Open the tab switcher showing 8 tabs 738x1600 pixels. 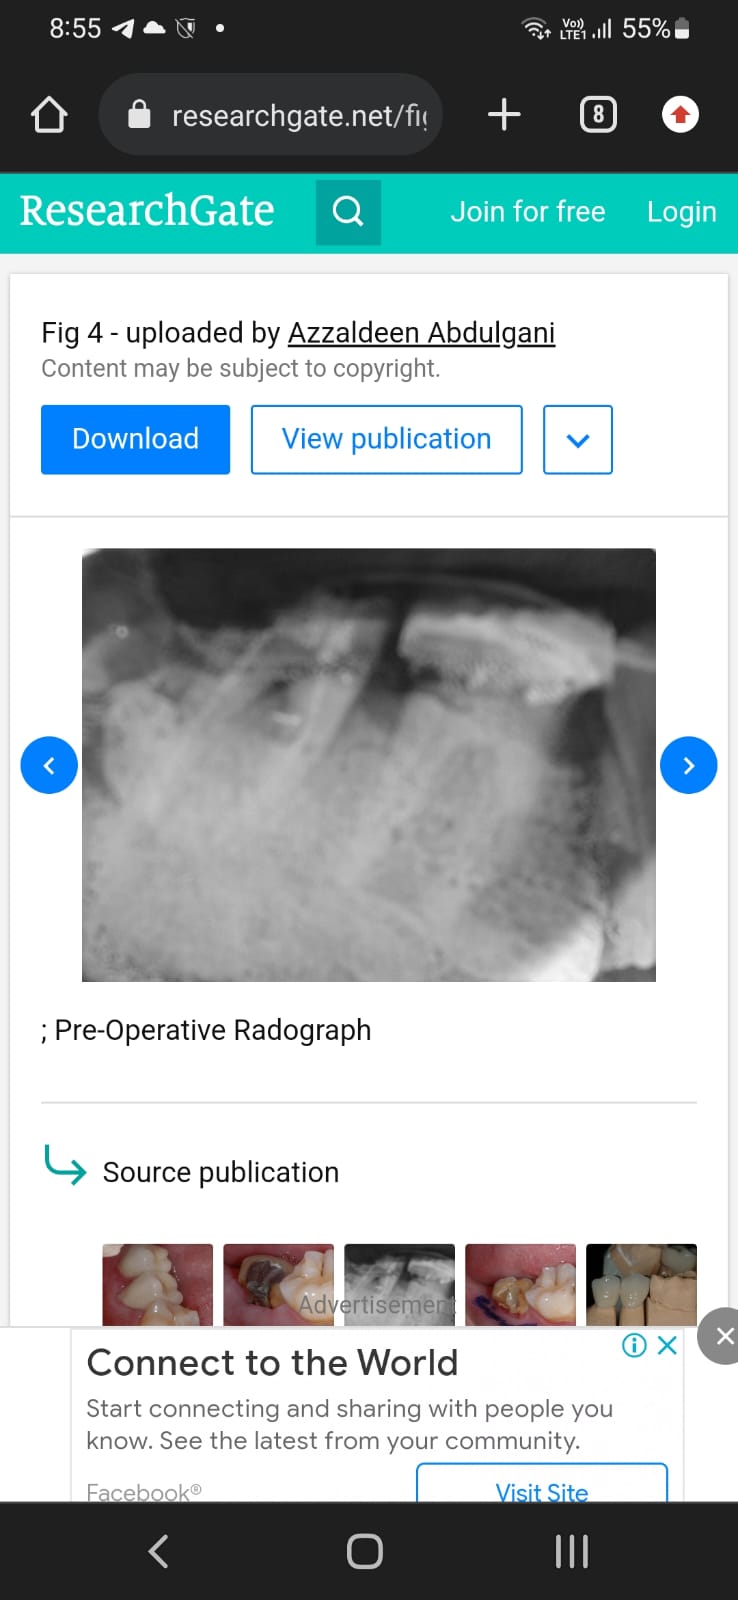tap(598, 115)
